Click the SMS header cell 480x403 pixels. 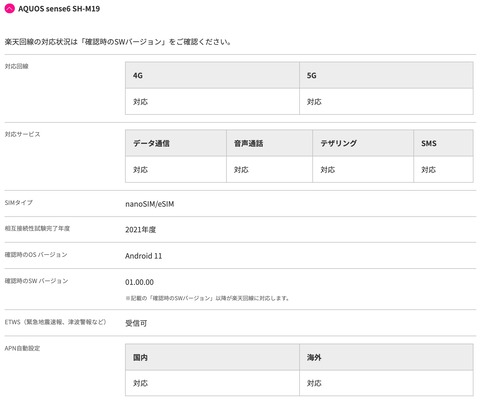click(x=443, y=143)
